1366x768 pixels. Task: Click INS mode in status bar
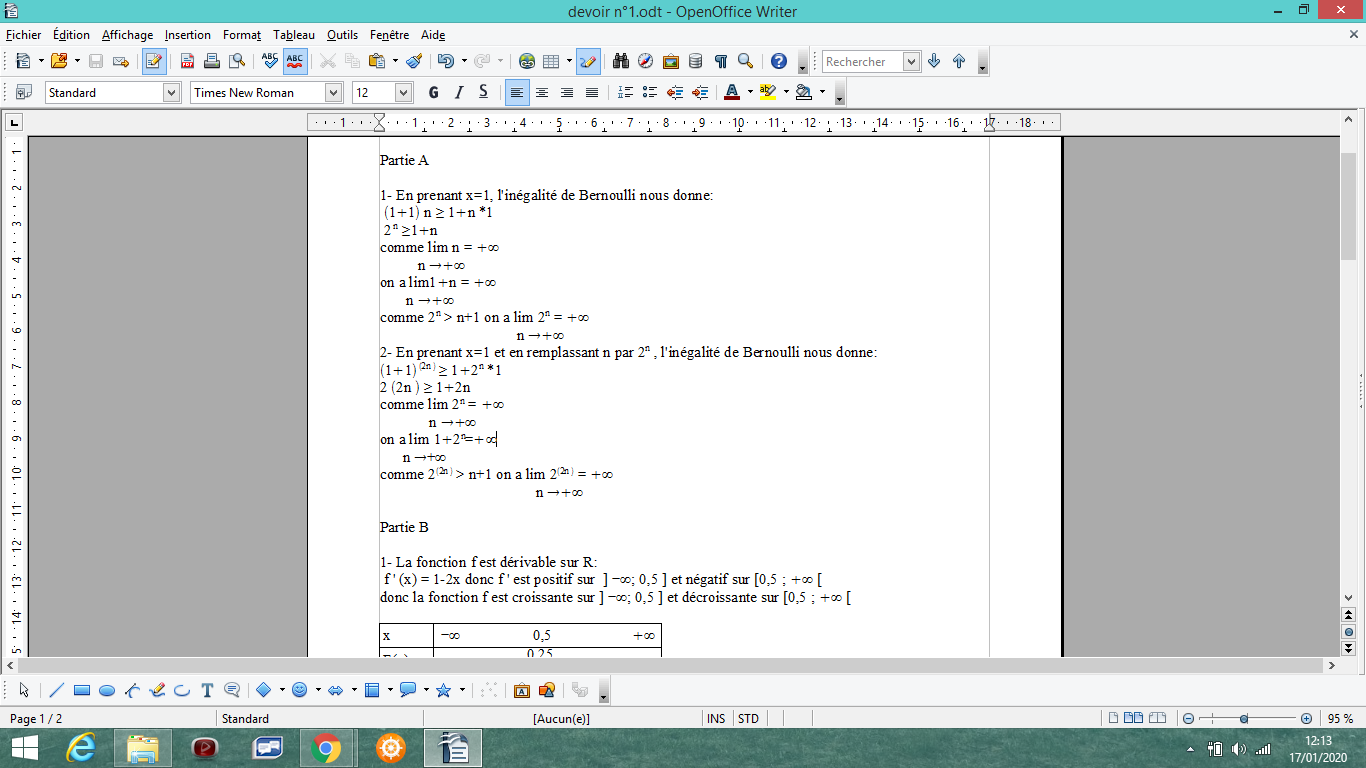(x=716, y=718)
